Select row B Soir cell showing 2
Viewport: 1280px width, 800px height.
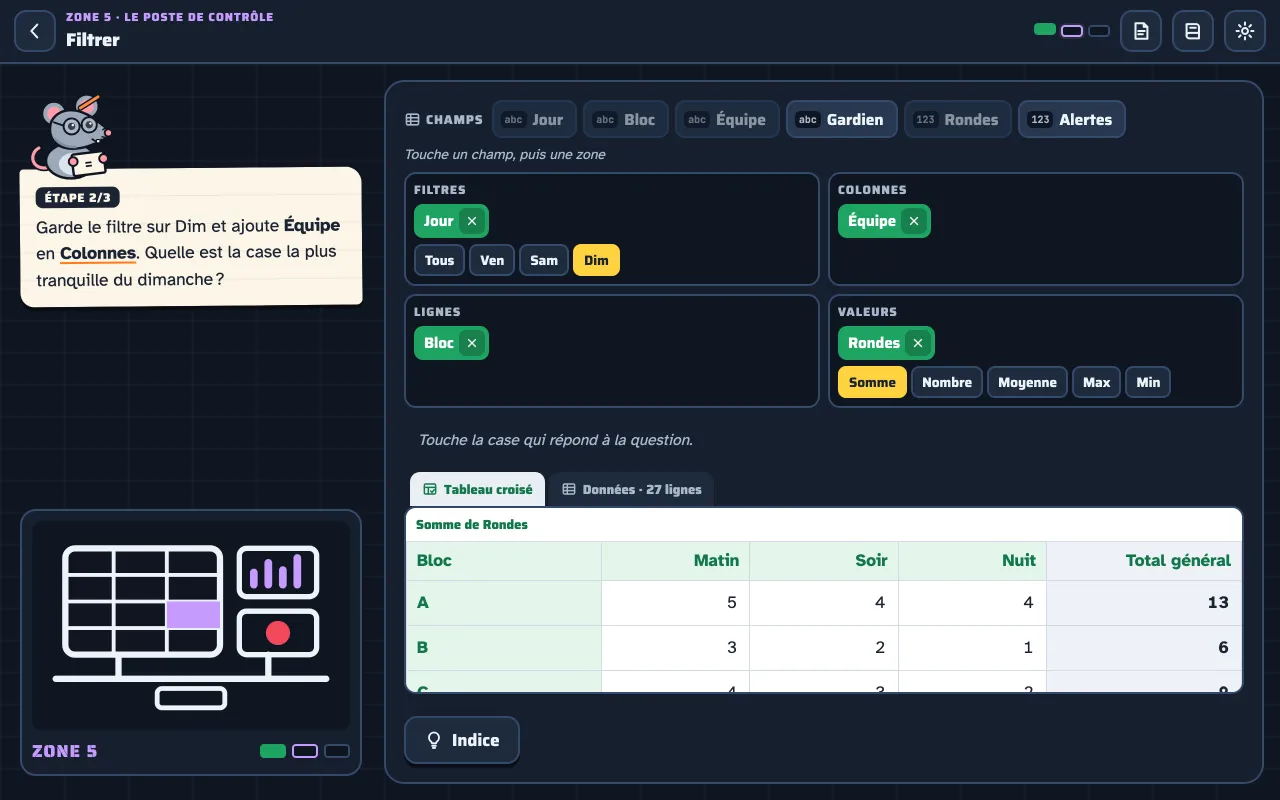click(824, 648)
